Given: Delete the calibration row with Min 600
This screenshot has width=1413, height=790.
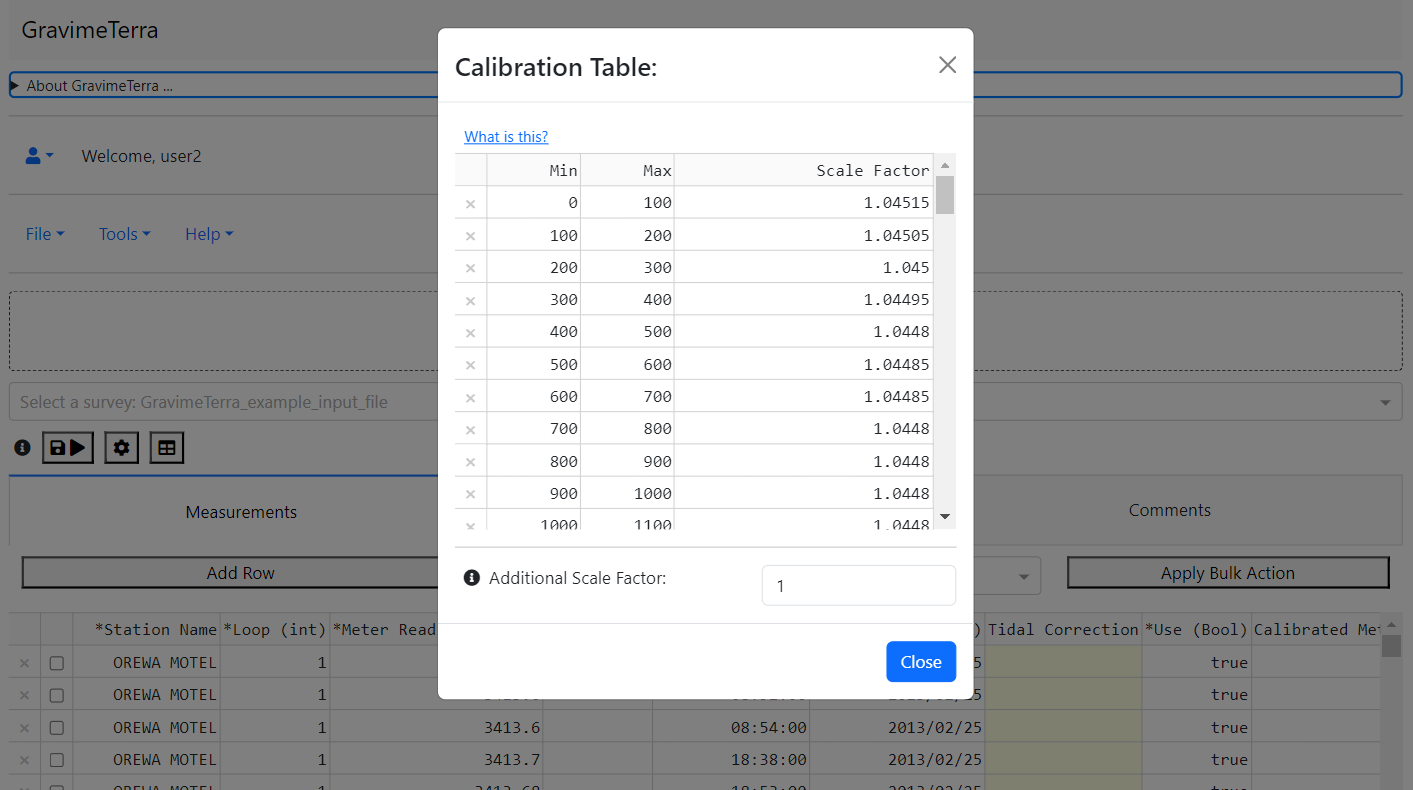Looking at the screenshot, I should tap(470, 397).
